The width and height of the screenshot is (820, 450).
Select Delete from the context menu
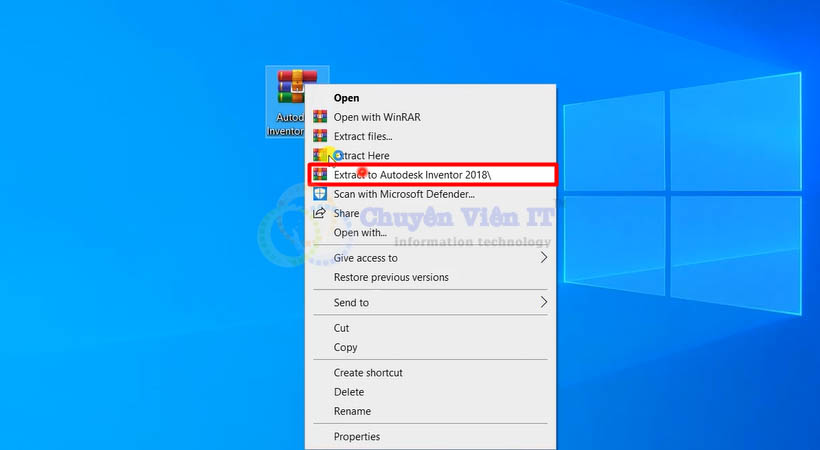pyautogui.click(x=349, y=392)
